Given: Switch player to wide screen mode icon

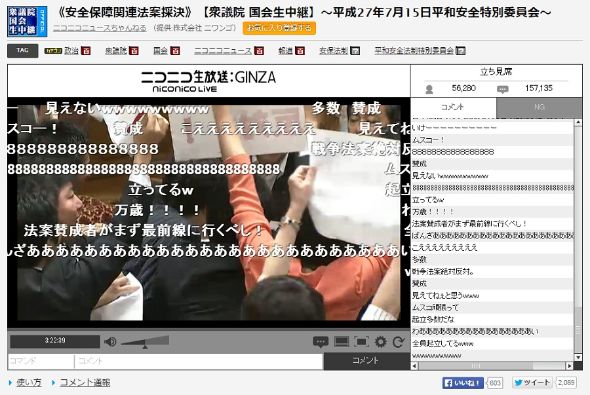Looking at the screenshot, I should coord(341,342).
